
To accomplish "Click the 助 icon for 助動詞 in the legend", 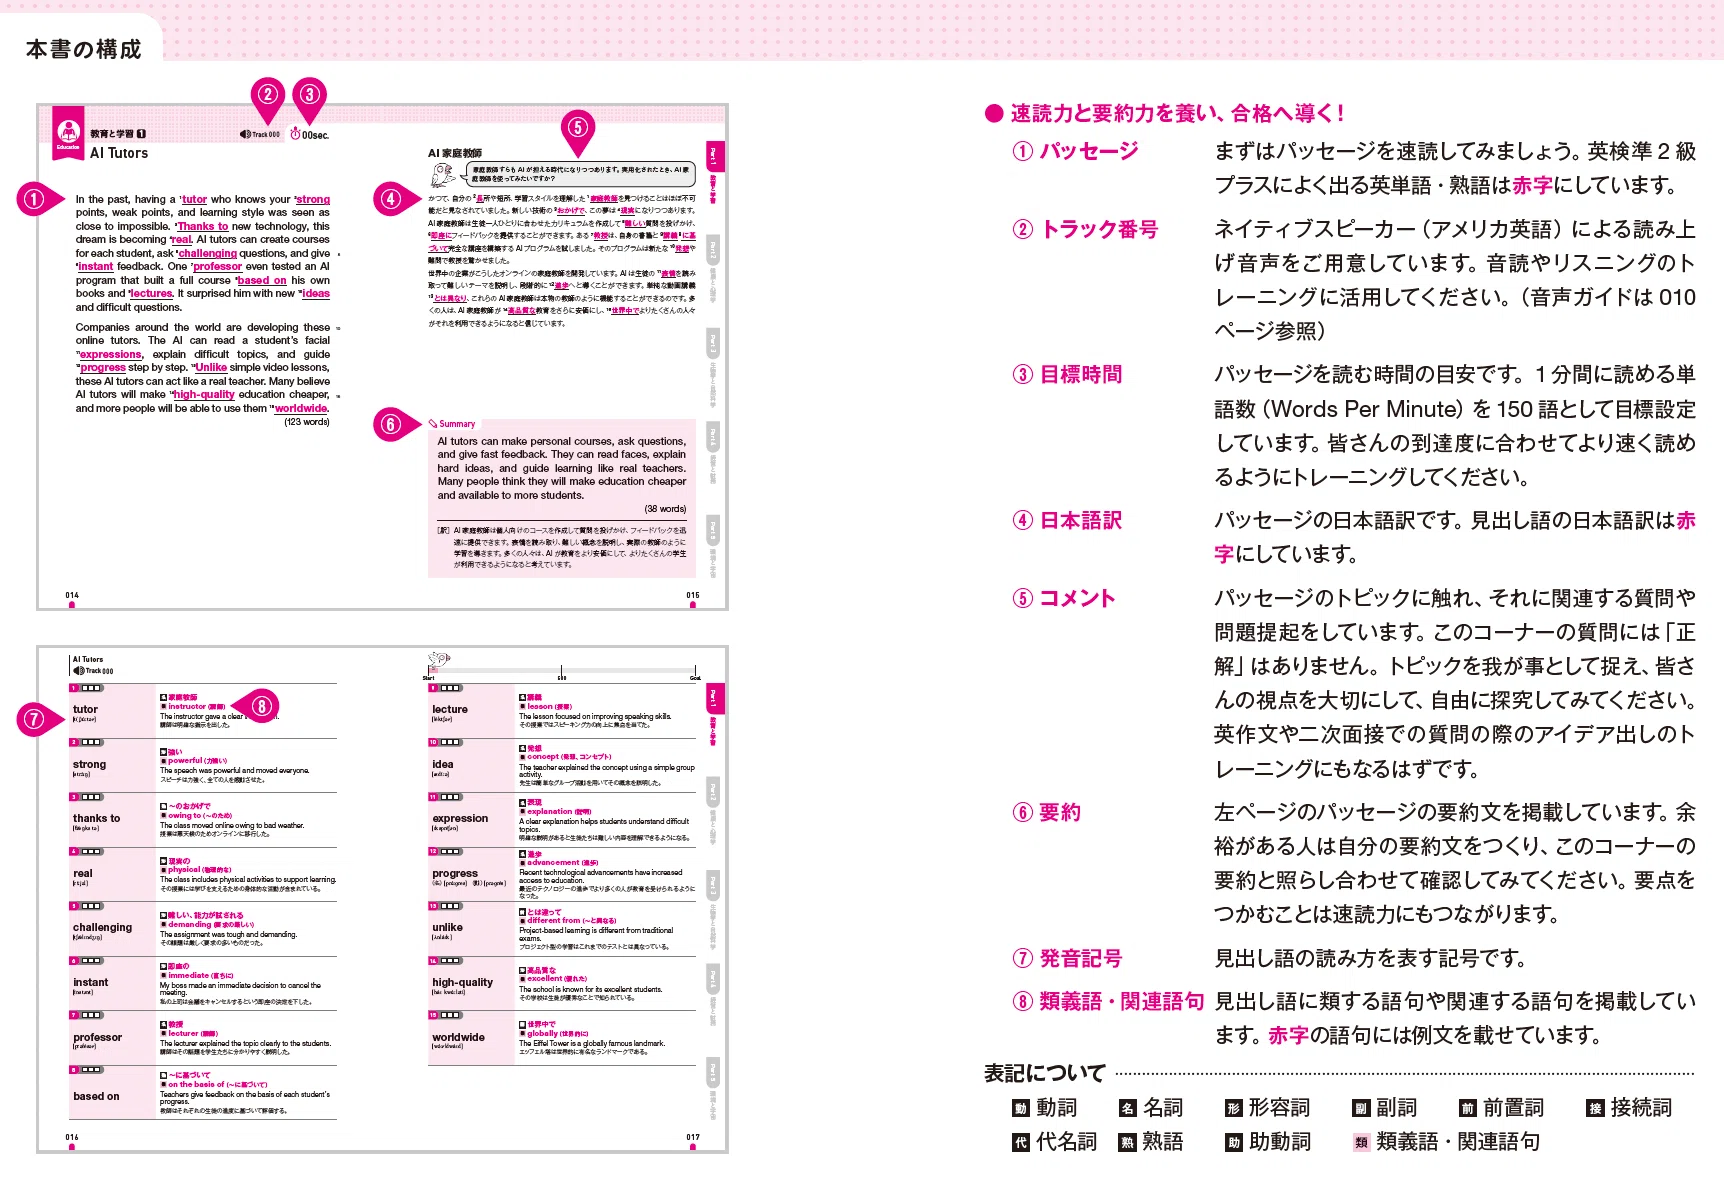I will pyautogui.click(x=1234, y=1143).
